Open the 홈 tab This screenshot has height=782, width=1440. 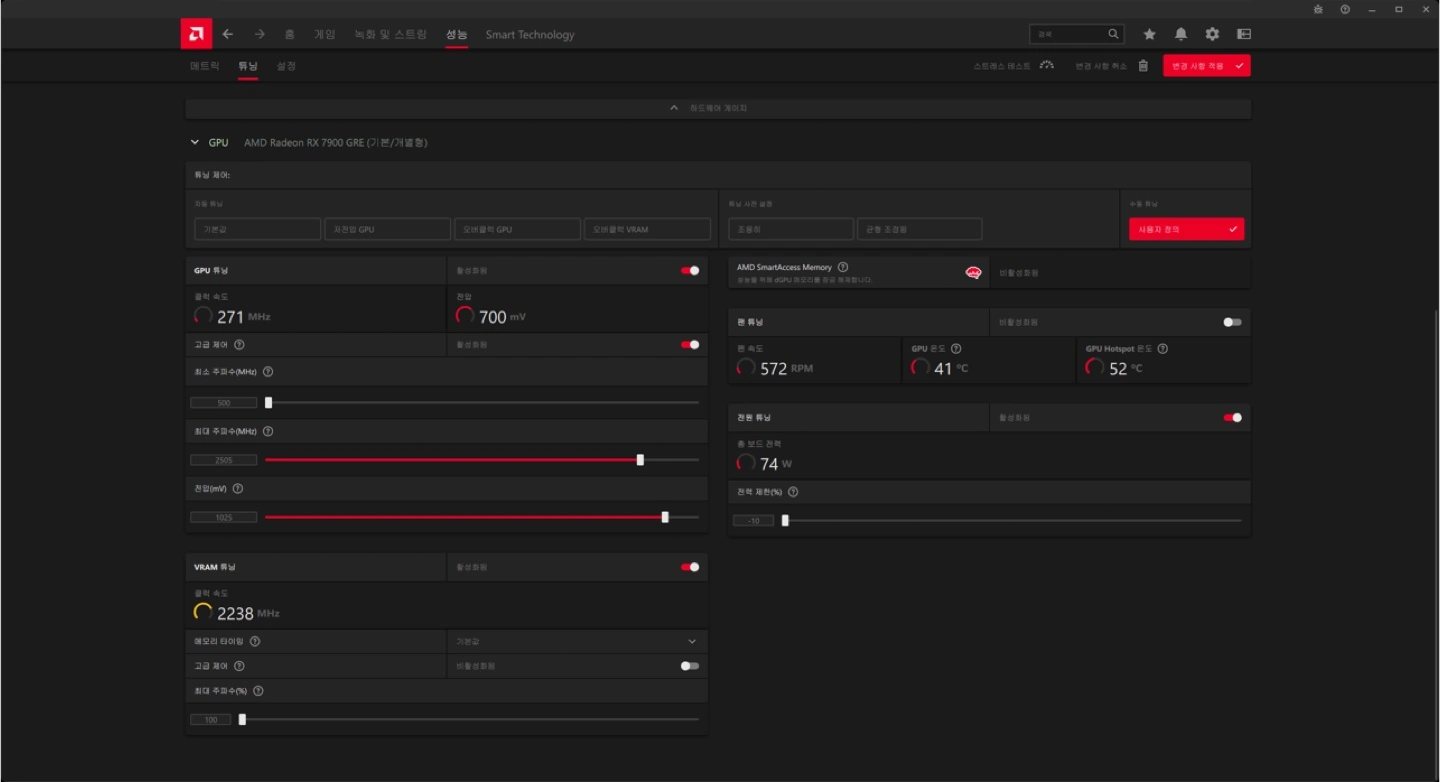[x=290, y=34]
